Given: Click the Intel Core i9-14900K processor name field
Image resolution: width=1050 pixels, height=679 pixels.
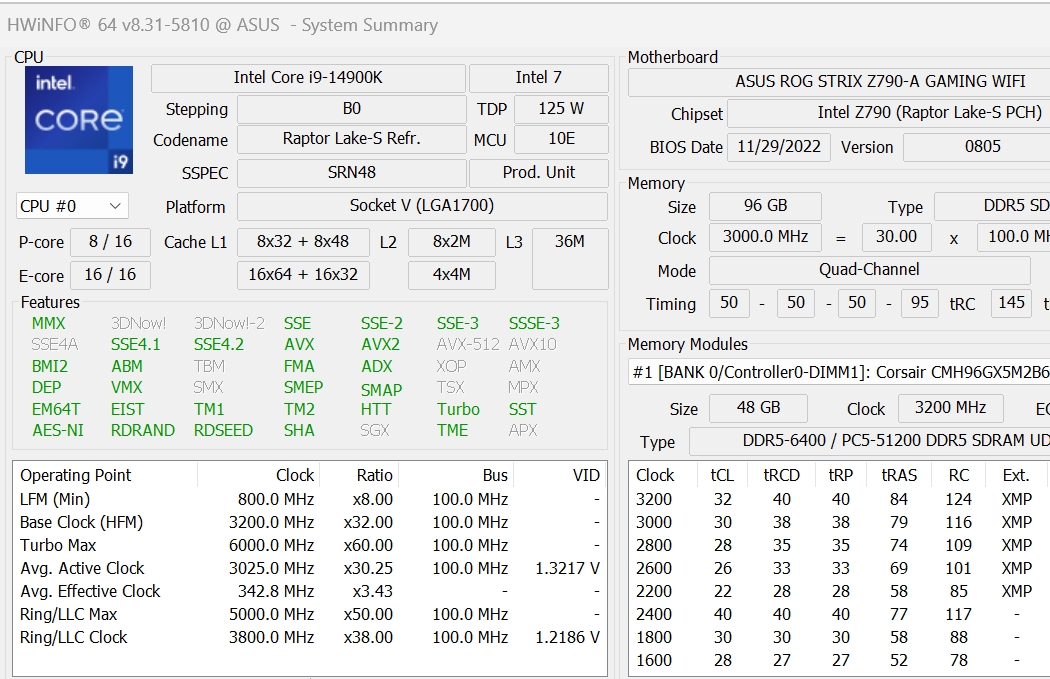Looking at the screenshot, I should (x=308, y=78).
